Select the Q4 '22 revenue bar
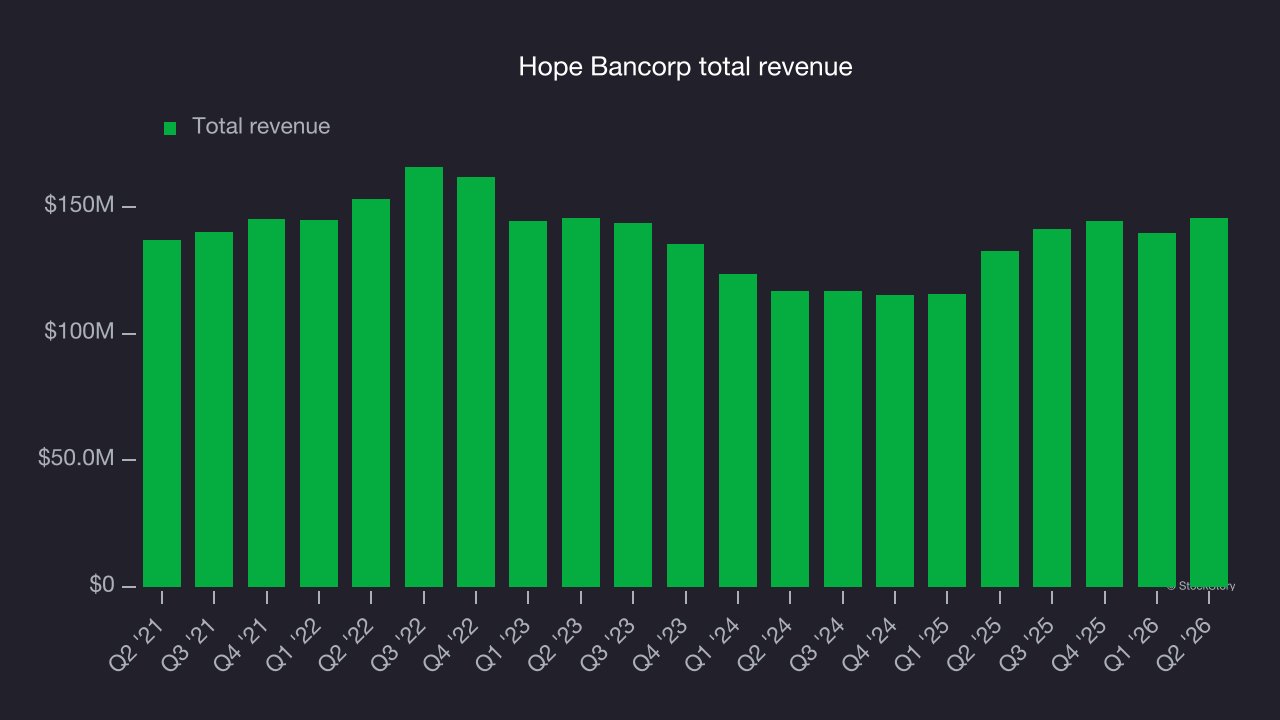This screenshot has width=1280, height=720. pos(476,382)
